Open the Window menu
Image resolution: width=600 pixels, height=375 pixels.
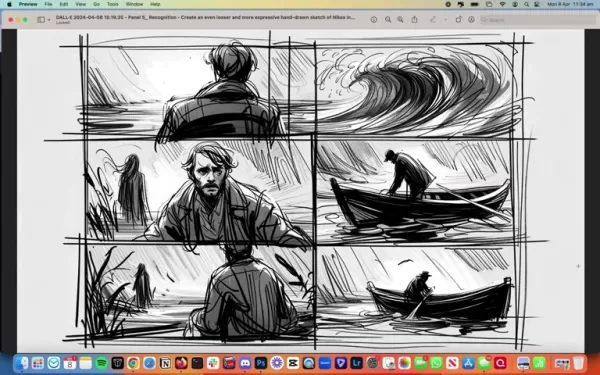coord(134,4)
